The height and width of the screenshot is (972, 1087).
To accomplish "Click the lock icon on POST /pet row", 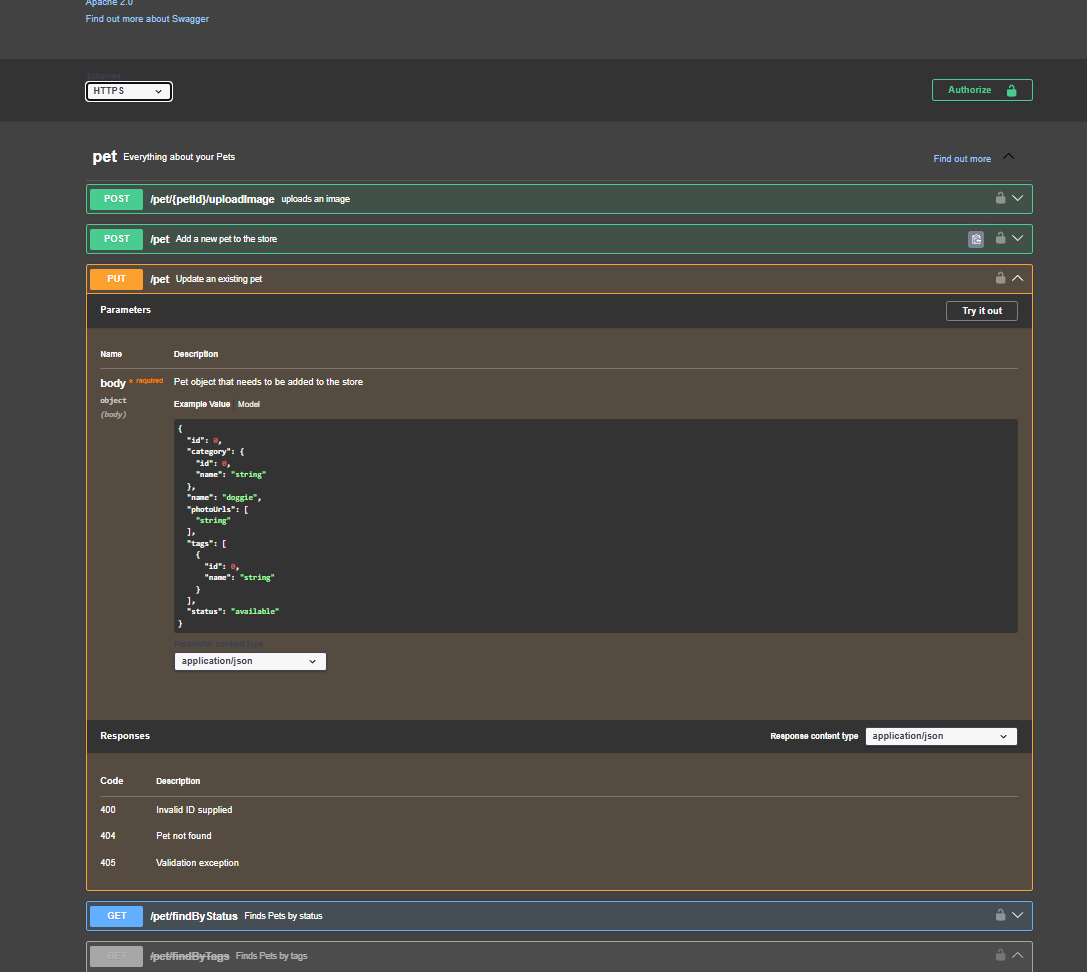I will pos(1000,238).
